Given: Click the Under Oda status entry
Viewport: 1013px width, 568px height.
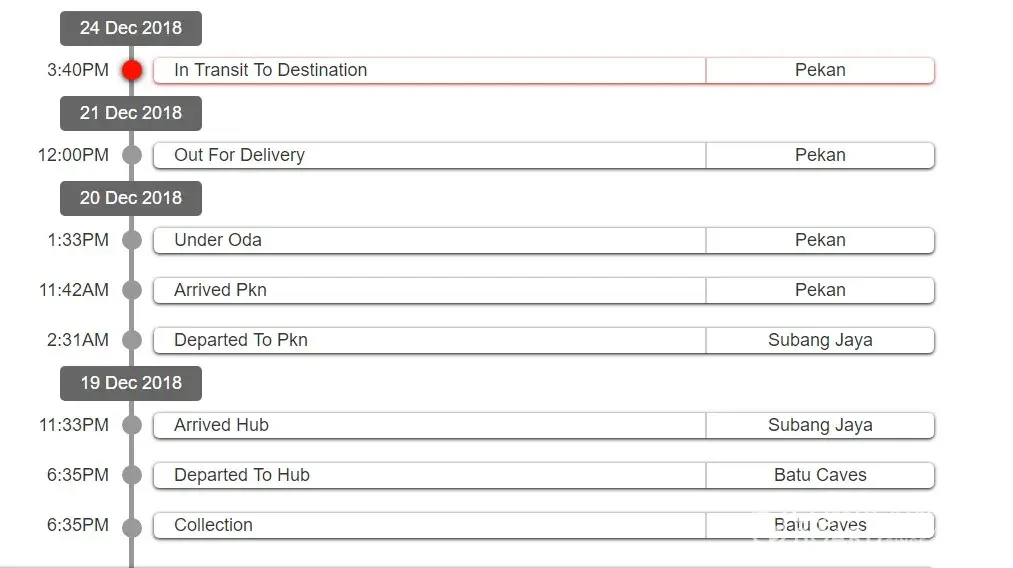Looking at the screenshot, I should click(218, 240).
